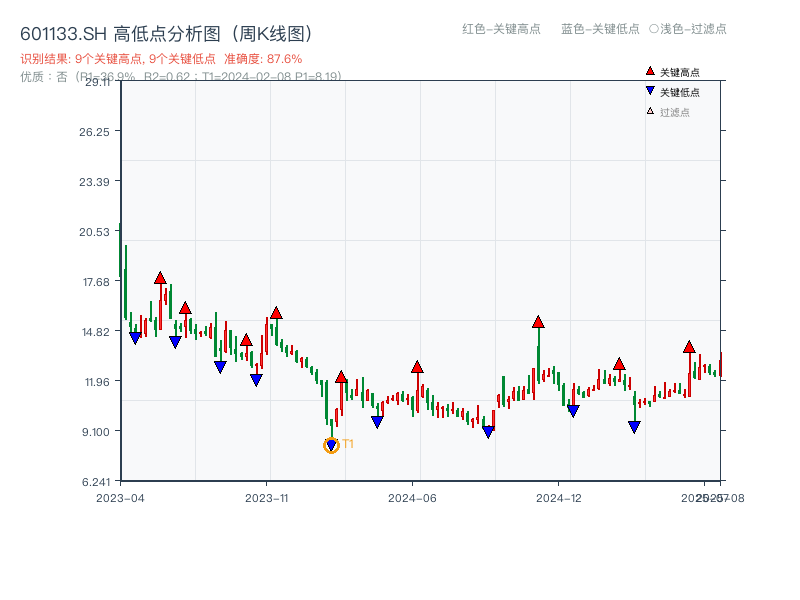Click the grey 优质：否 parameters line
This screenshot has width=800, height=600.
(x=181, y=77)
